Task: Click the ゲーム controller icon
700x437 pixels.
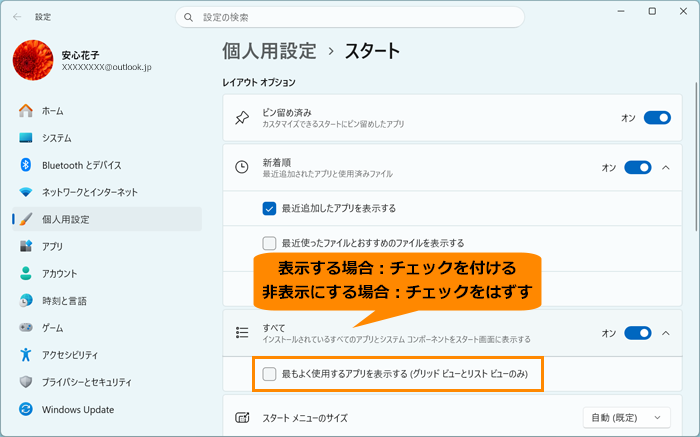Action: tap(26, 328)
